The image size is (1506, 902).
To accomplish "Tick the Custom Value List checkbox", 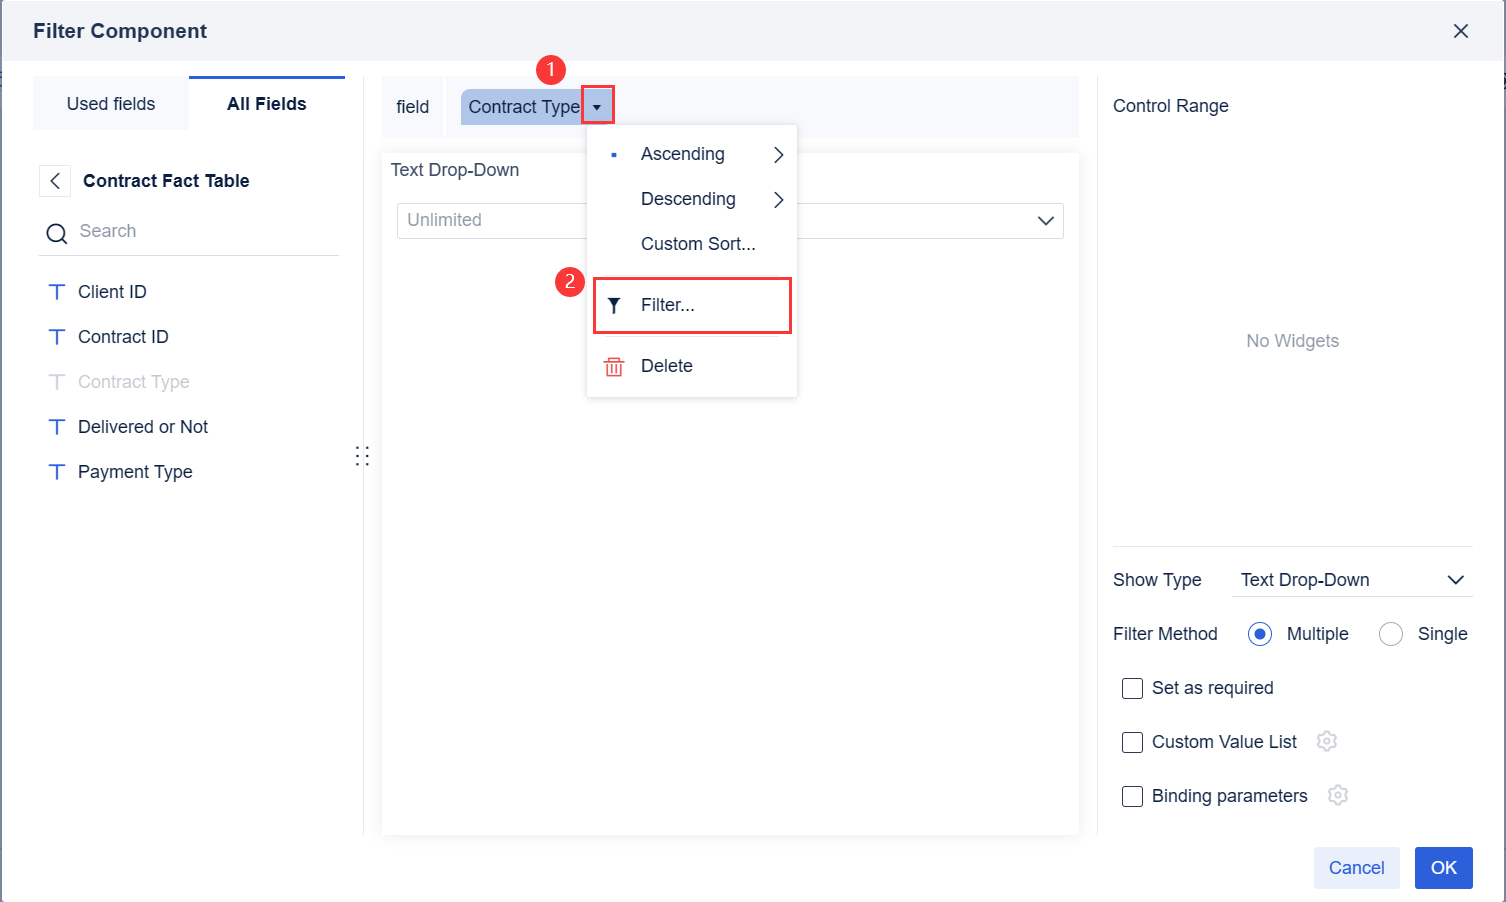I will [x=1132, y=742].
